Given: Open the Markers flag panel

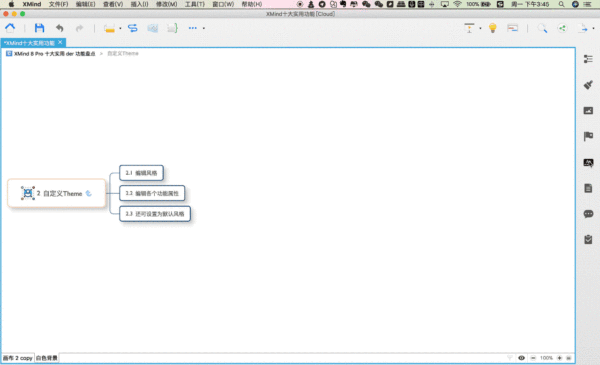Looking at the screenshot, I should [x=588, y=136].
